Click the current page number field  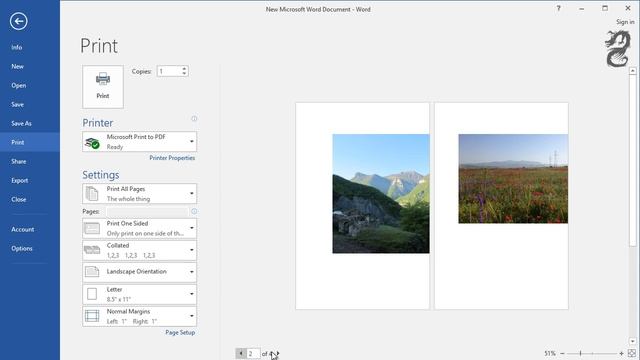253,353
